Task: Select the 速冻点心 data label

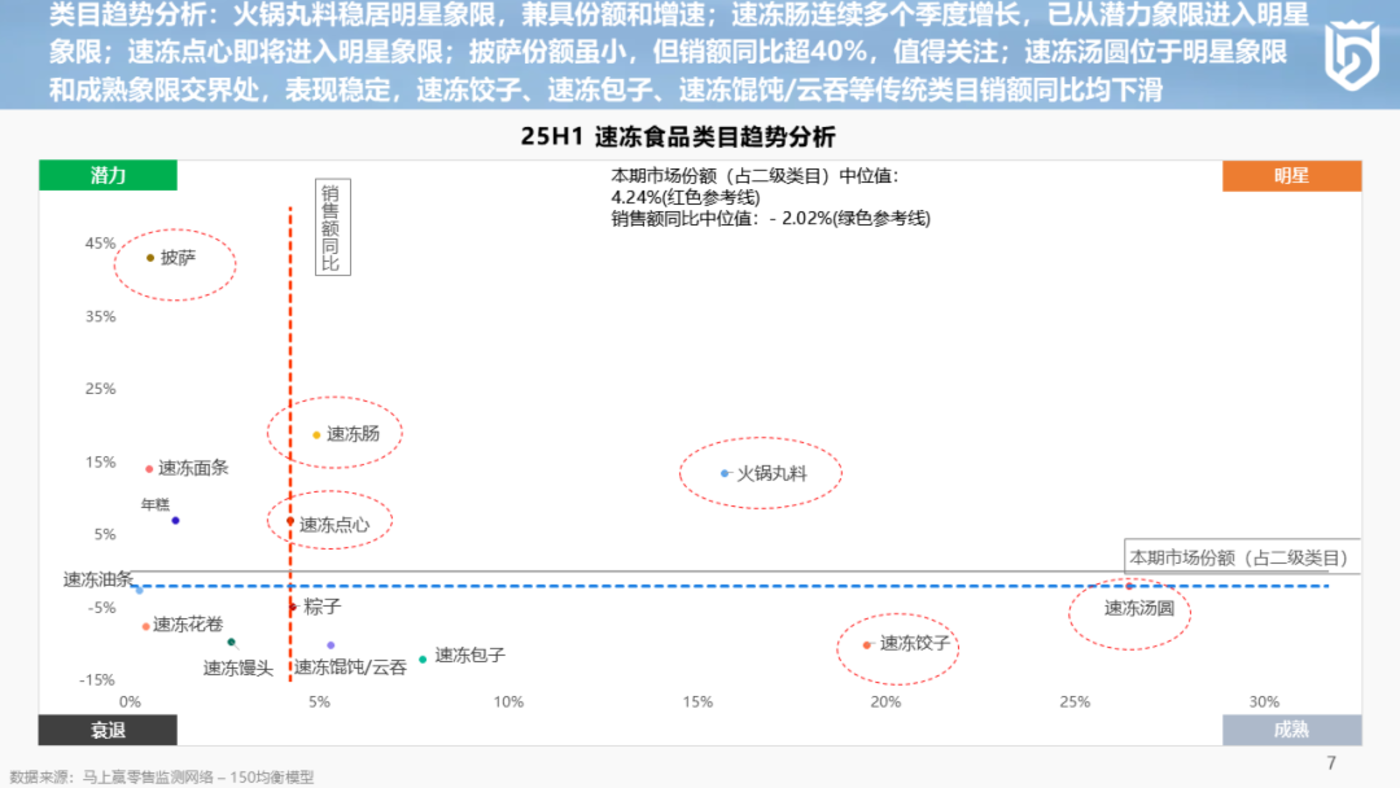Action: point(335,524)
